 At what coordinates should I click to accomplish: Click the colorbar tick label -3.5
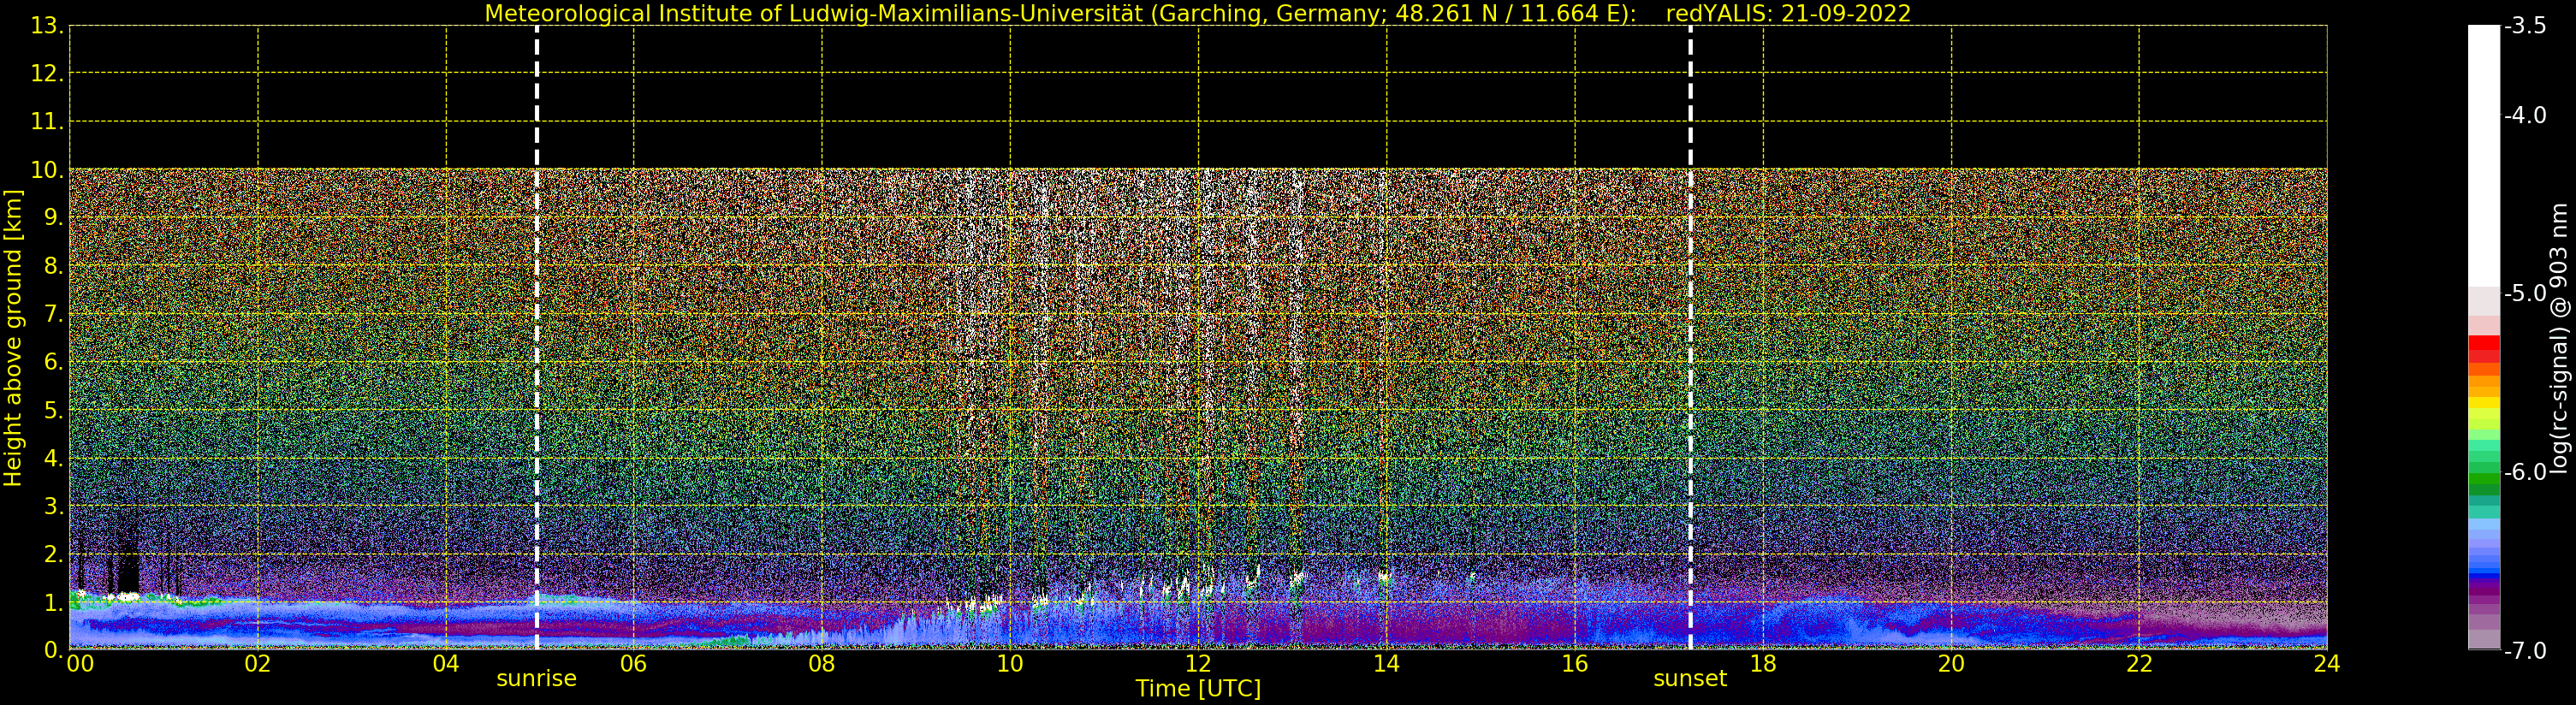pos(2525,26)
